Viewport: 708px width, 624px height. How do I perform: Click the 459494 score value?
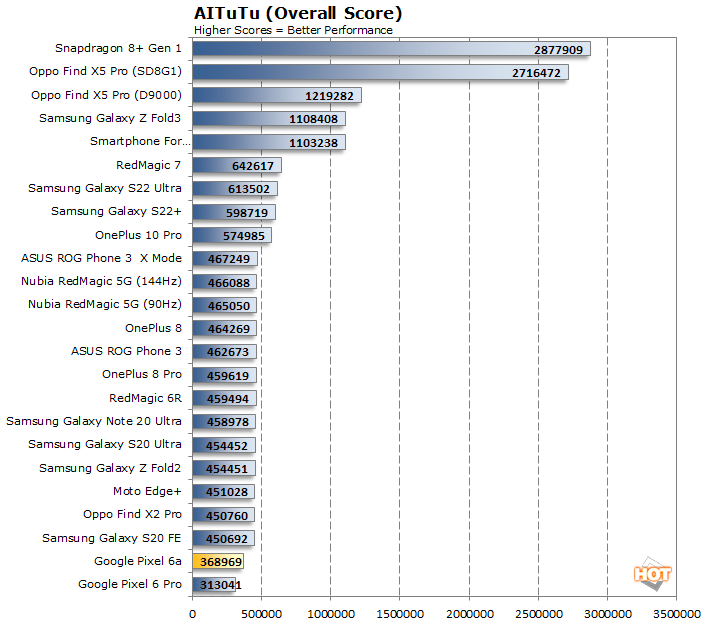click(228, 399)
